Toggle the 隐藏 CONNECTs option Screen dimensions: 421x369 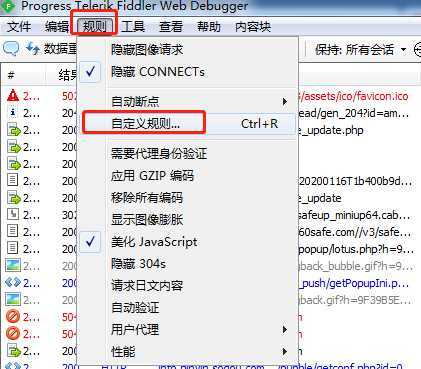click(x=187, y=72)
